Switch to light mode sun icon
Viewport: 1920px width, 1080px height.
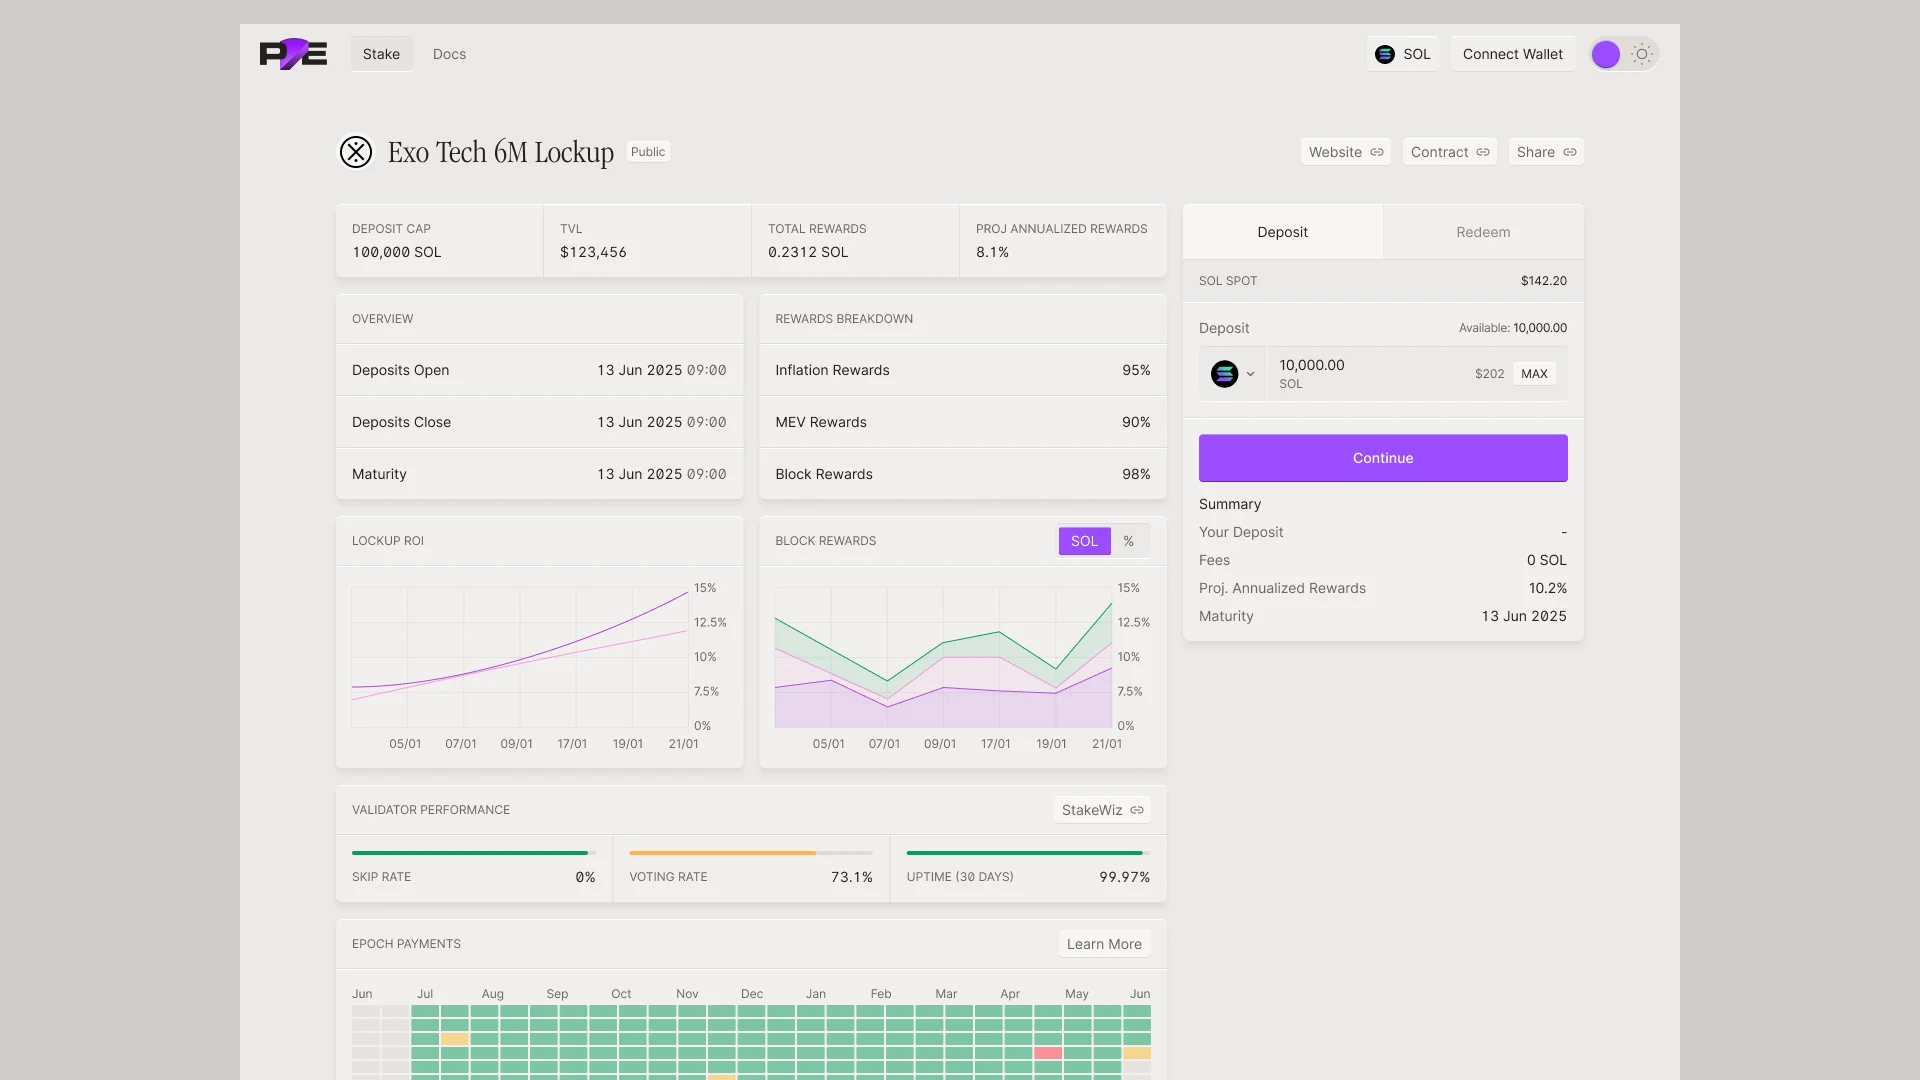point(1642,54)
